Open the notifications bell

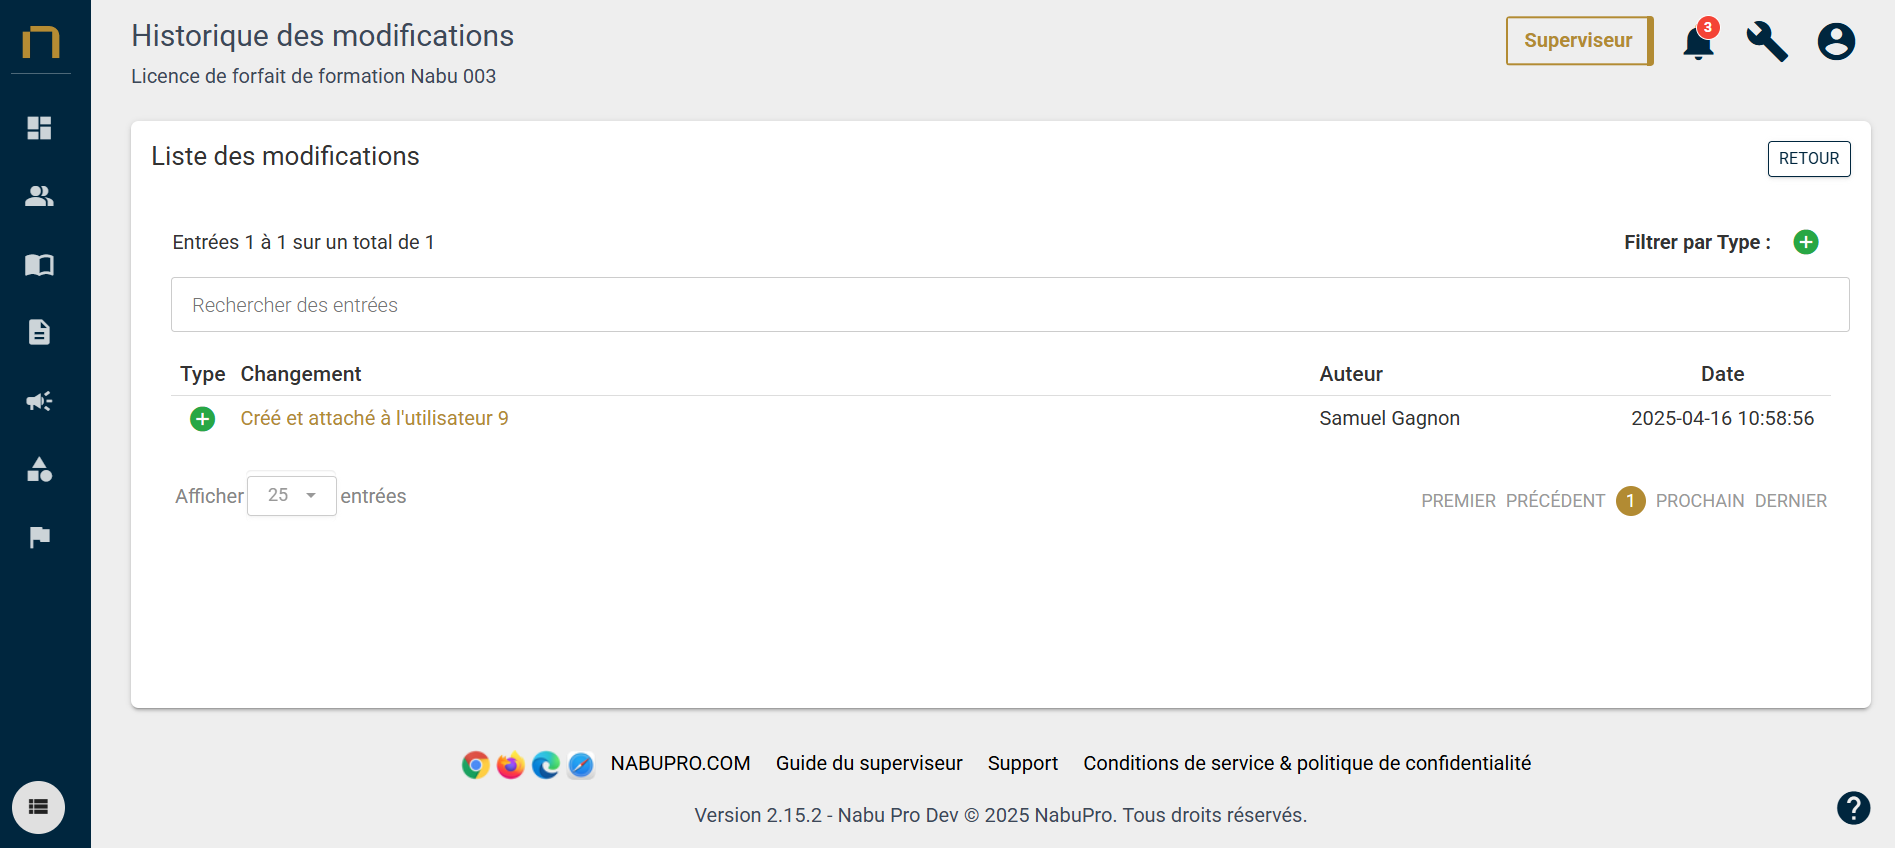1699,41
